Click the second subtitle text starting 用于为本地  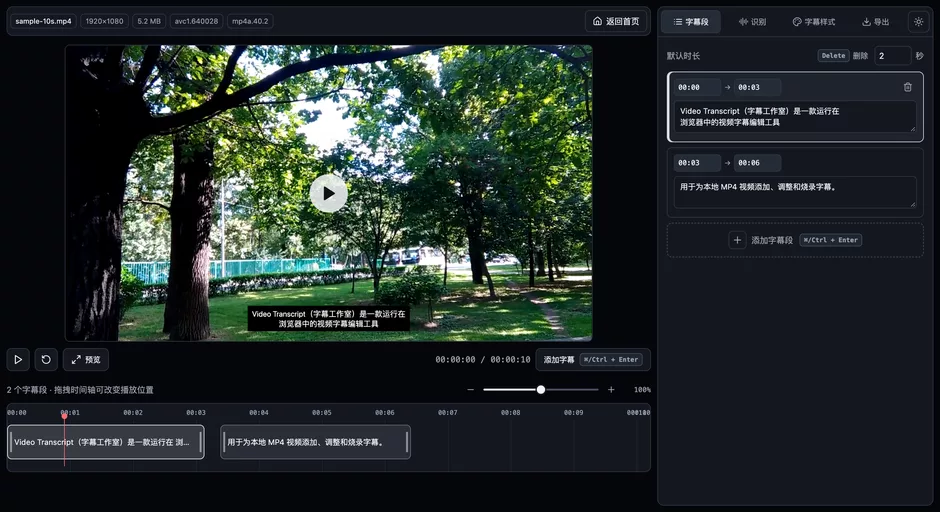[795, 192]
